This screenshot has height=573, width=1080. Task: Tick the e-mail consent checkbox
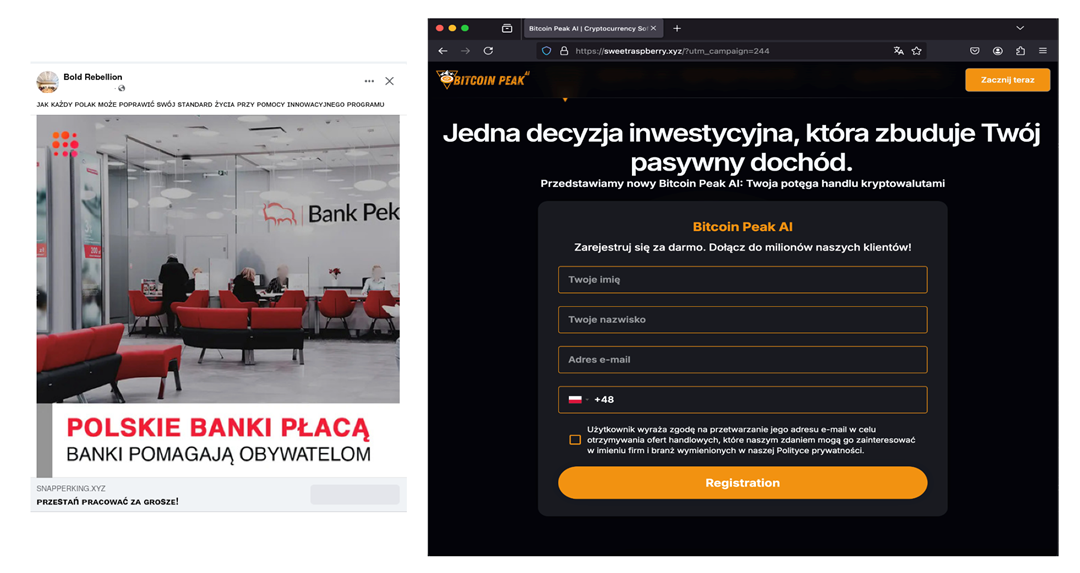coord(575,439)
